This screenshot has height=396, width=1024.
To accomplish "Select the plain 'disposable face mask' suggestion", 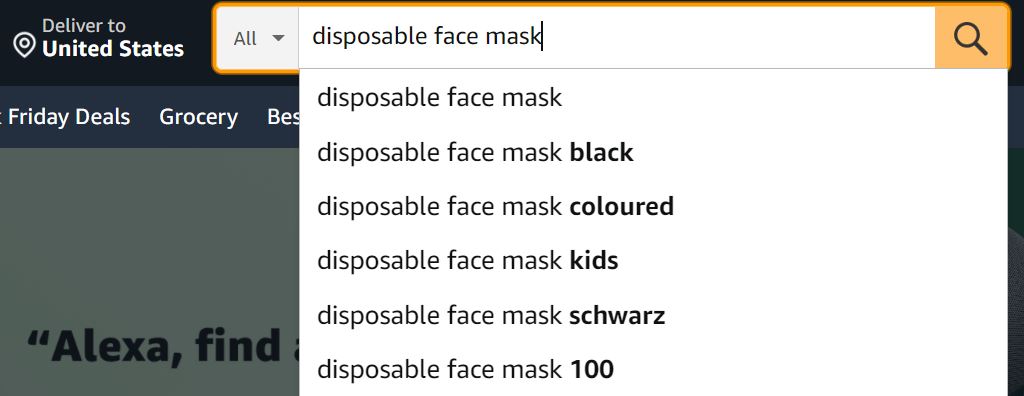I will pyautogui.click(x=653, y=98).
